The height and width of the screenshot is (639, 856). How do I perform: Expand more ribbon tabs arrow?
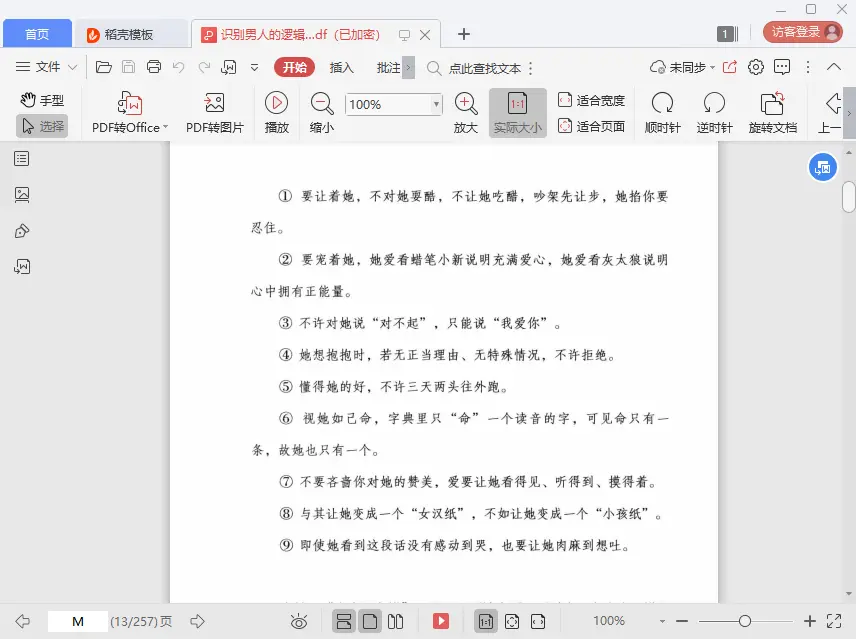[x=408, y=68]
